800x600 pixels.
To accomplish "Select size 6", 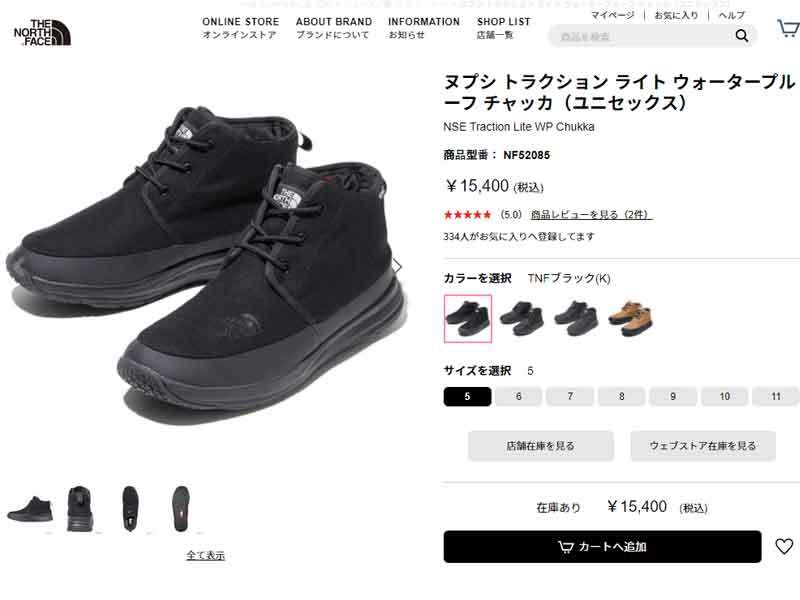I will coord(518,396).
